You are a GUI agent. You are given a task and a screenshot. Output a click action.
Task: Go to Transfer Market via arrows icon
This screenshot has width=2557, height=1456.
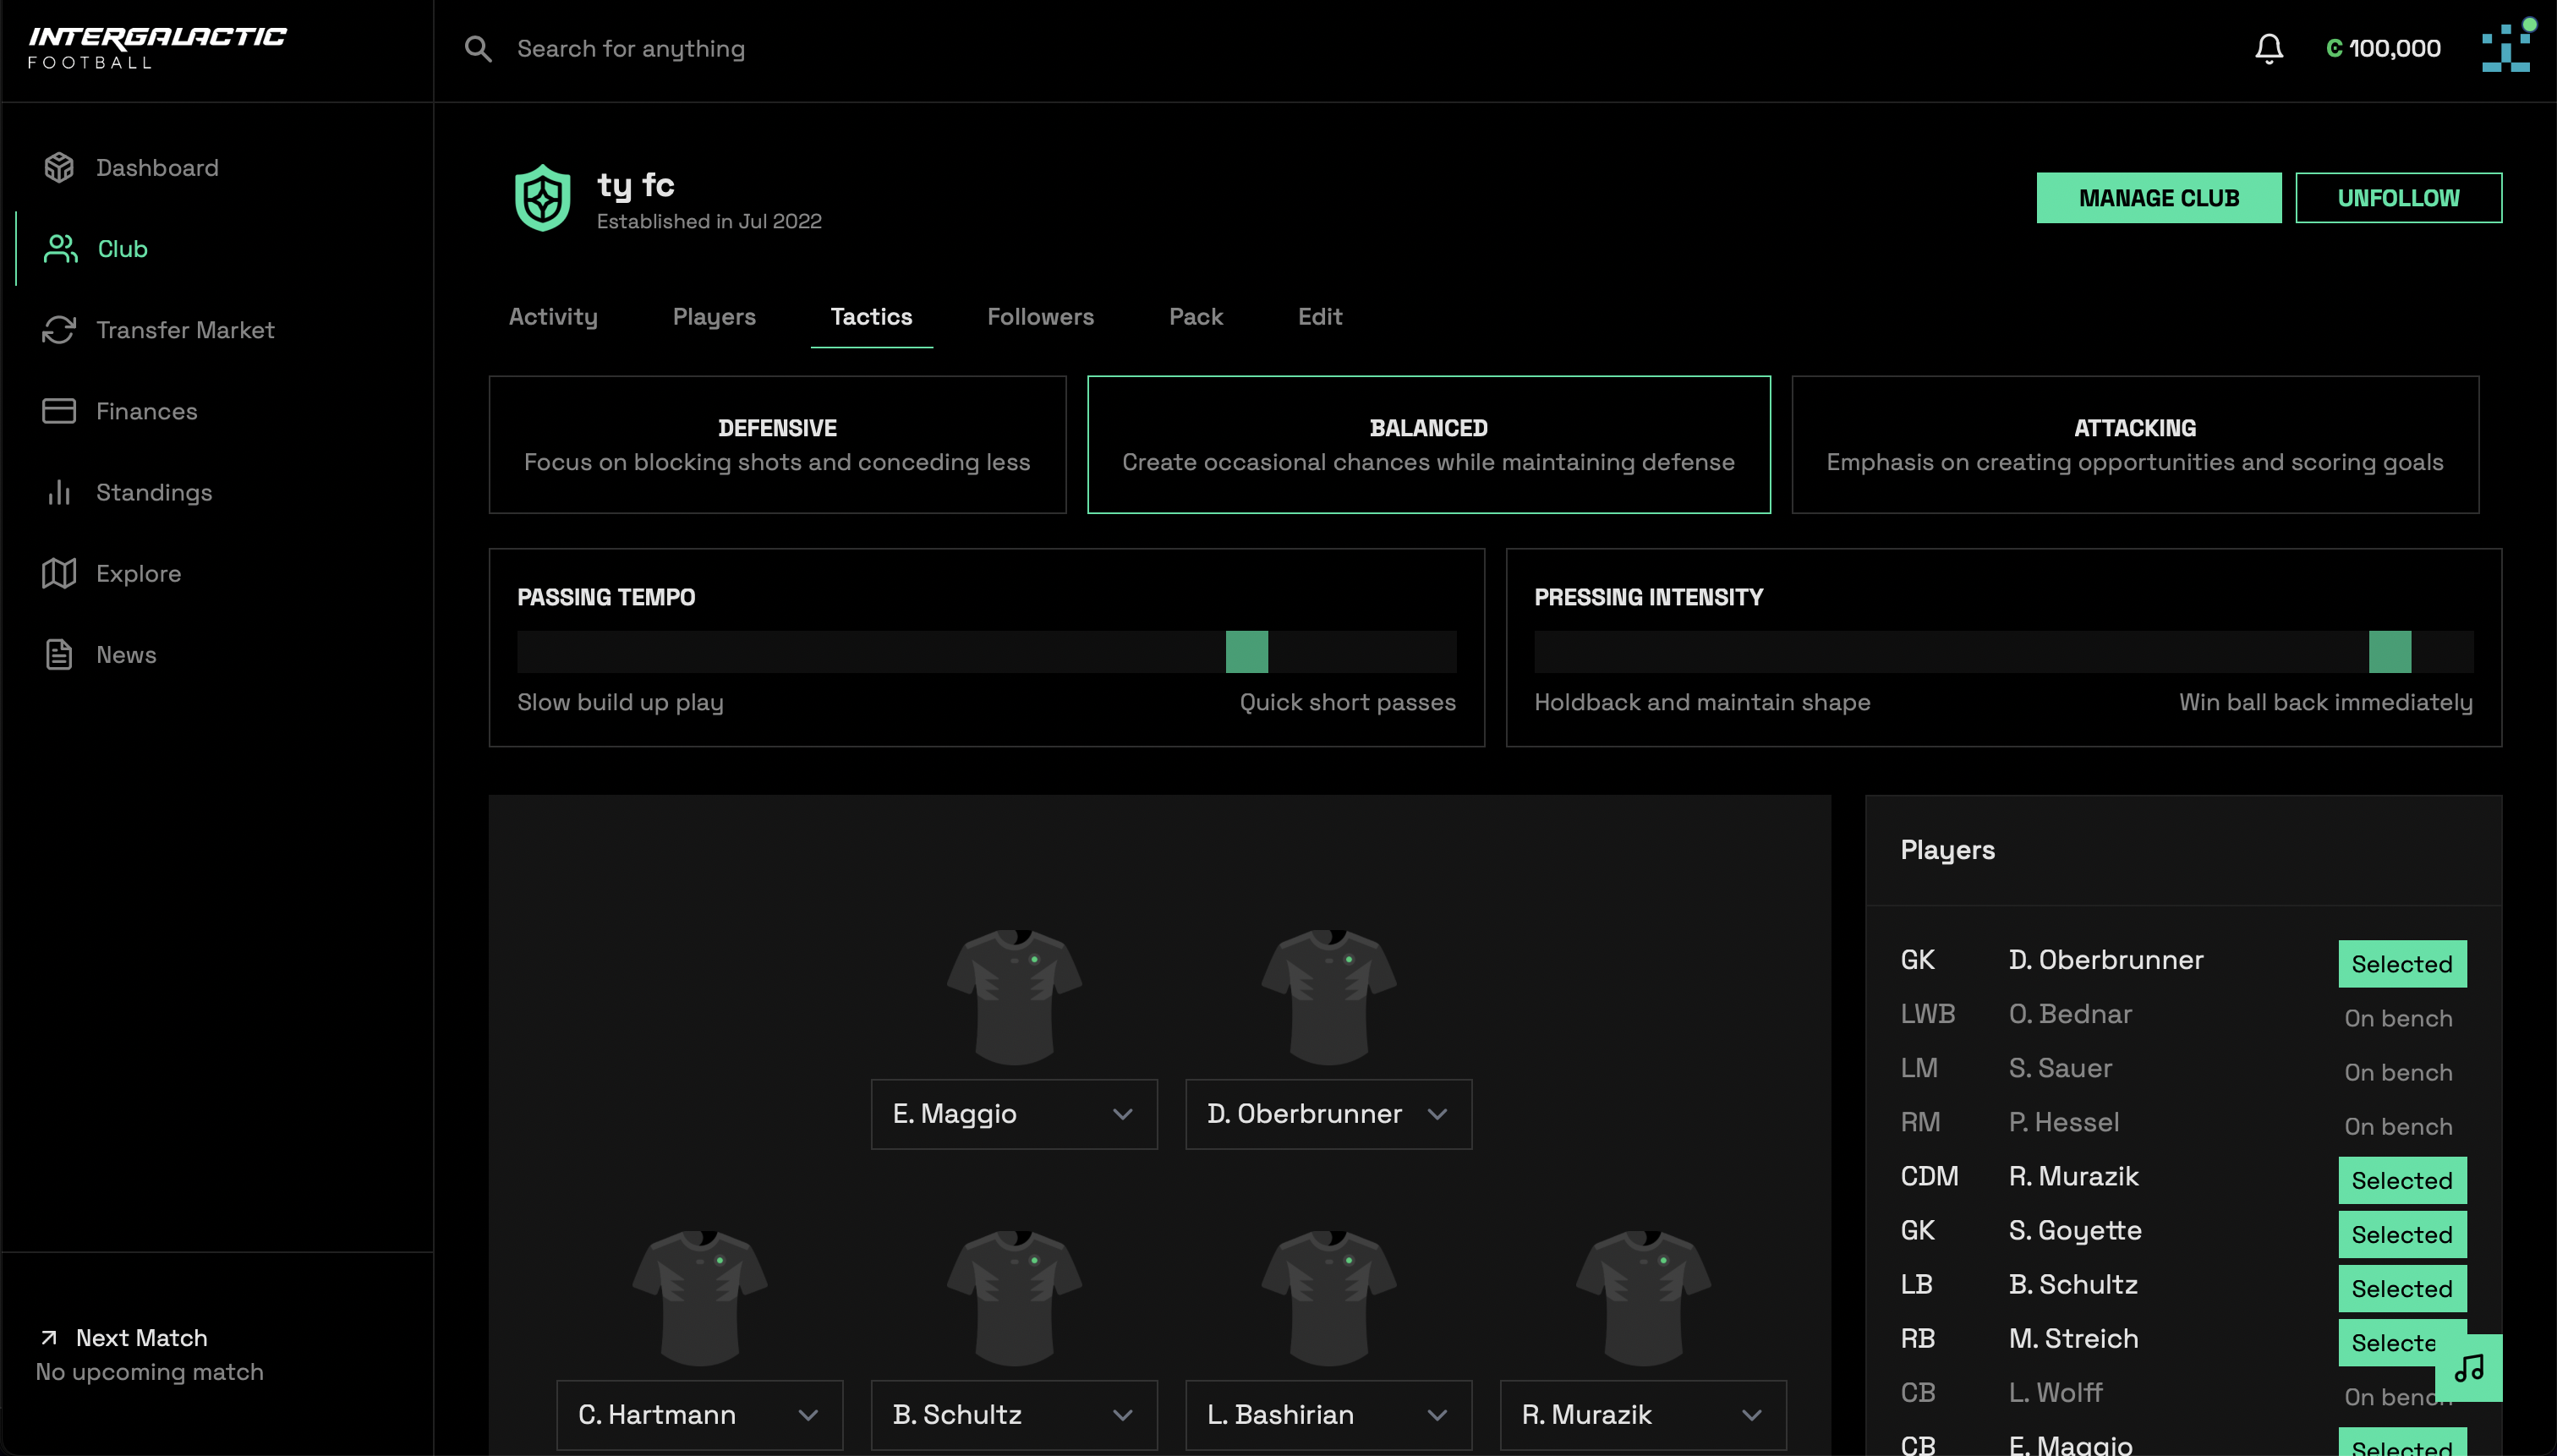coord(59,330)
